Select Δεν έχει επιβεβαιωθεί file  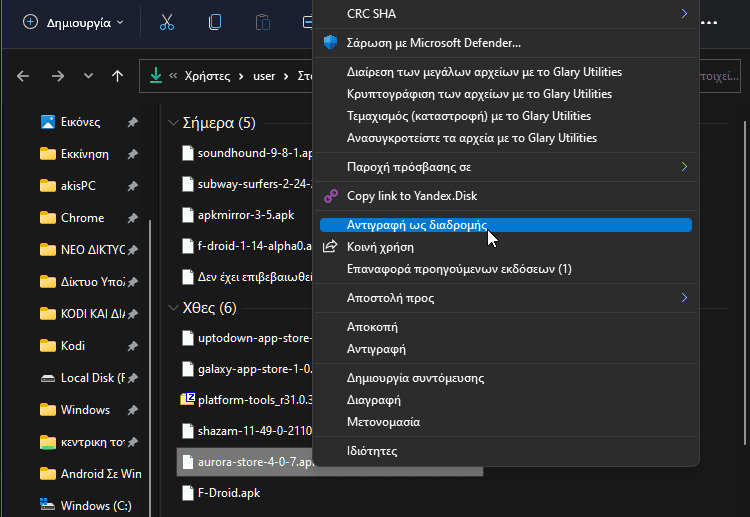point(247,277)
